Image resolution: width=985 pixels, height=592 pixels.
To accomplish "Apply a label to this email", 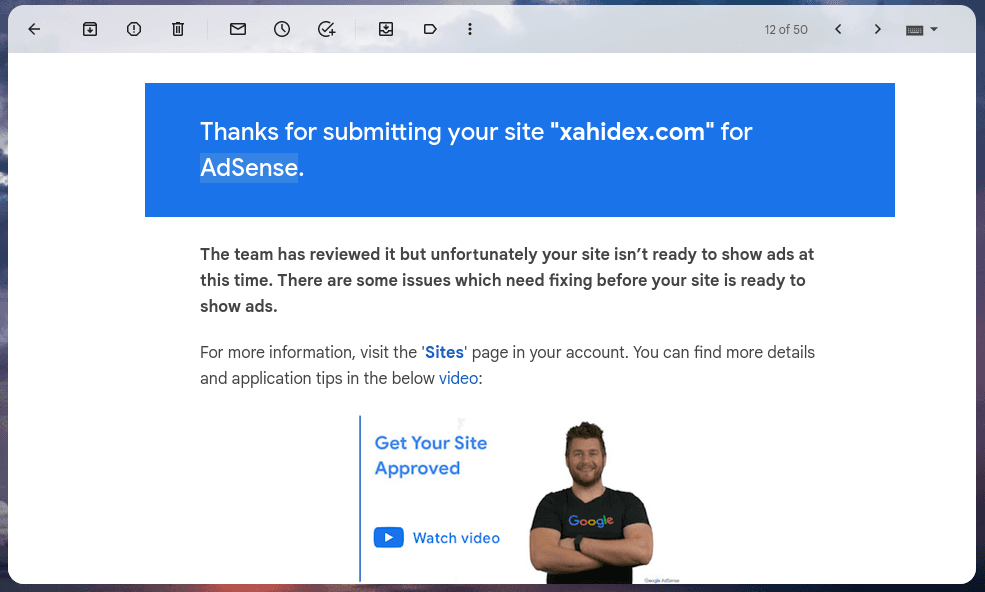I will click(430, 29).
